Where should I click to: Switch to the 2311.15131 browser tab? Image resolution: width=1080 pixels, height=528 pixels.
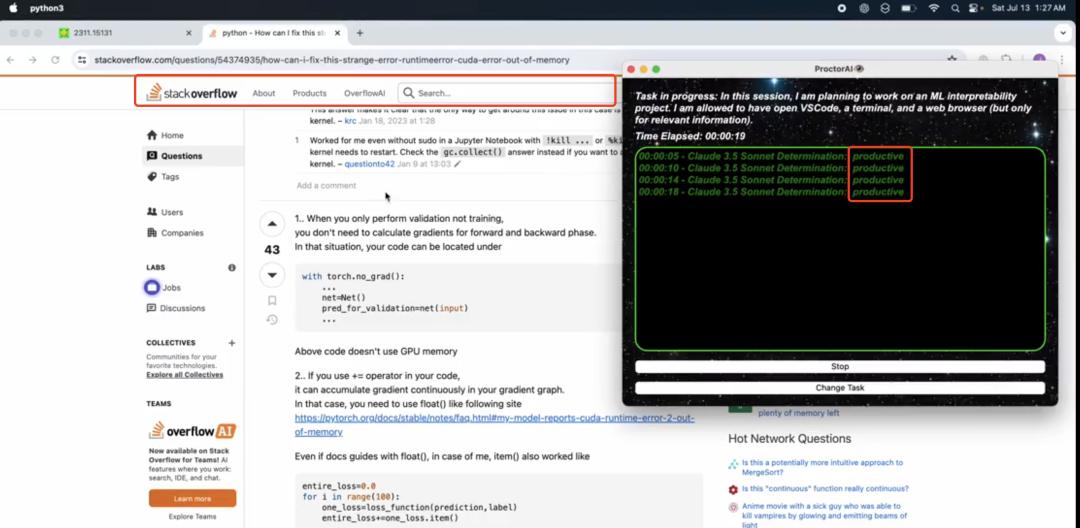(124, 33)
